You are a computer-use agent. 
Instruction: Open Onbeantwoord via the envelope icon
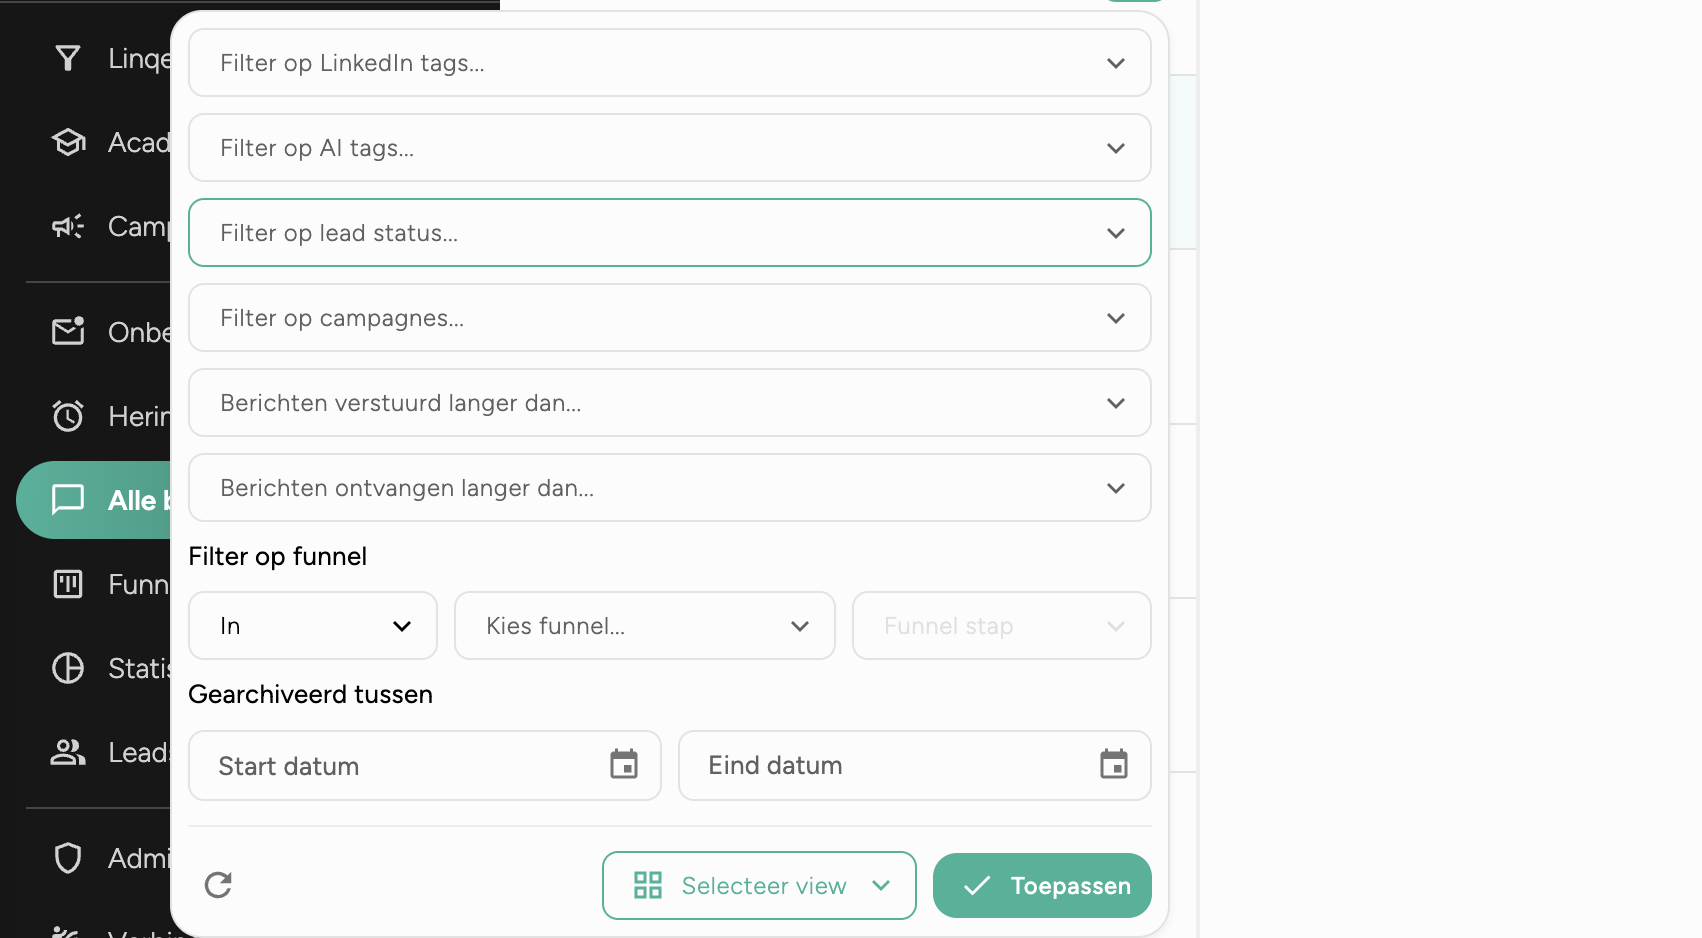coord(67,331)
